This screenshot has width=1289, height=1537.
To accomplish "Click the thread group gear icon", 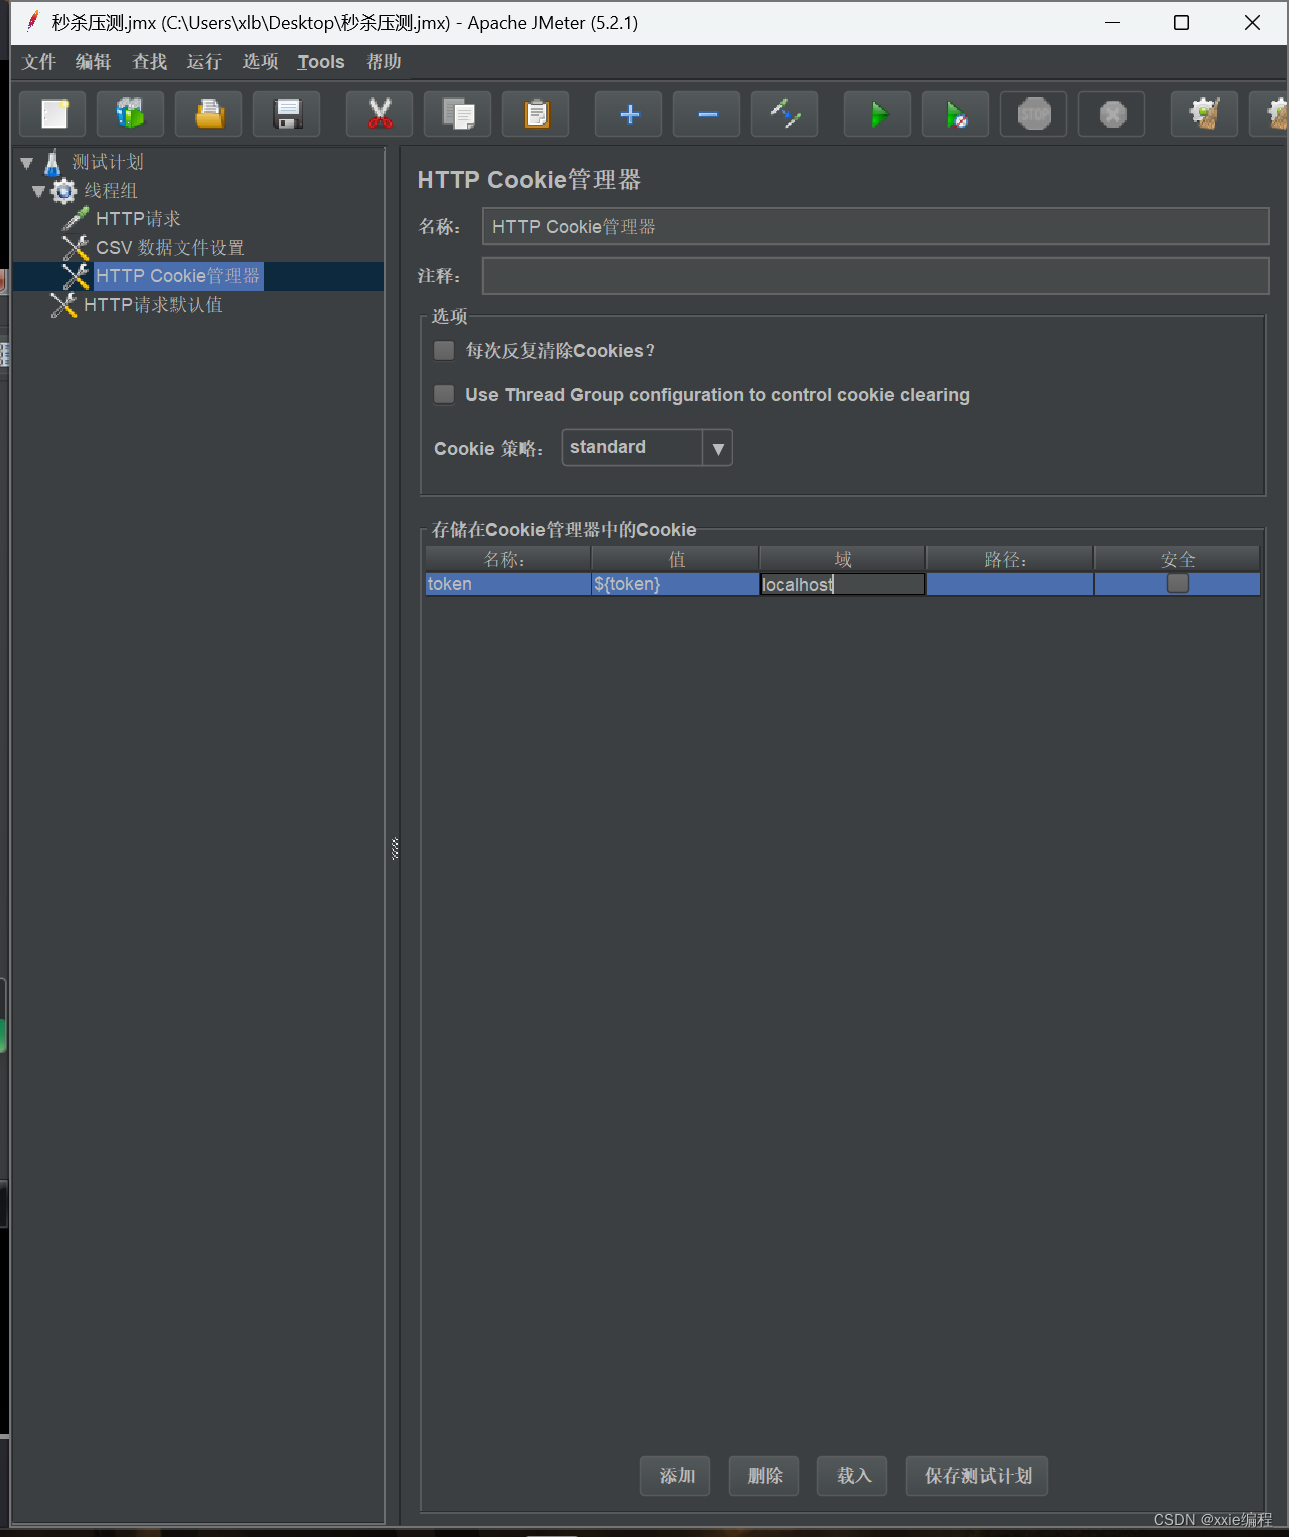I will coord(64,191).
